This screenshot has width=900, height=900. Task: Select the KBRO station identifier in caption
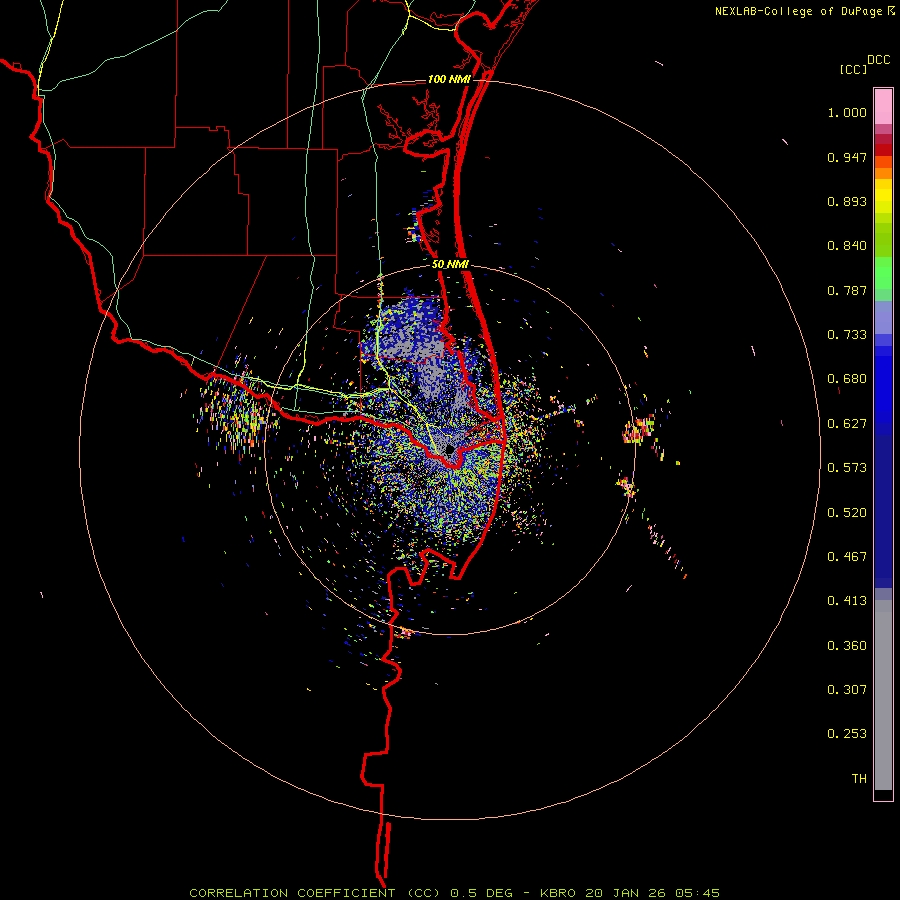560,893
